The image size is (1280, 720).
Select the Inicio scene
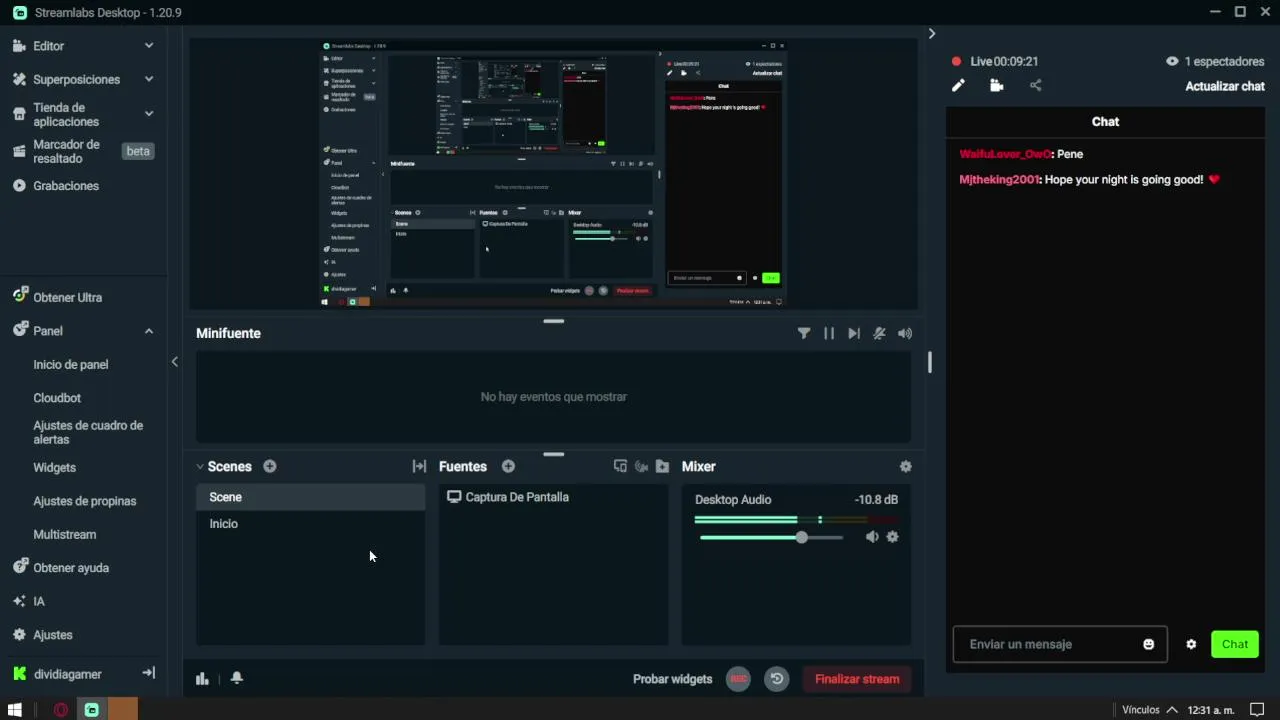pyautogui.click(x=310, y=524)
